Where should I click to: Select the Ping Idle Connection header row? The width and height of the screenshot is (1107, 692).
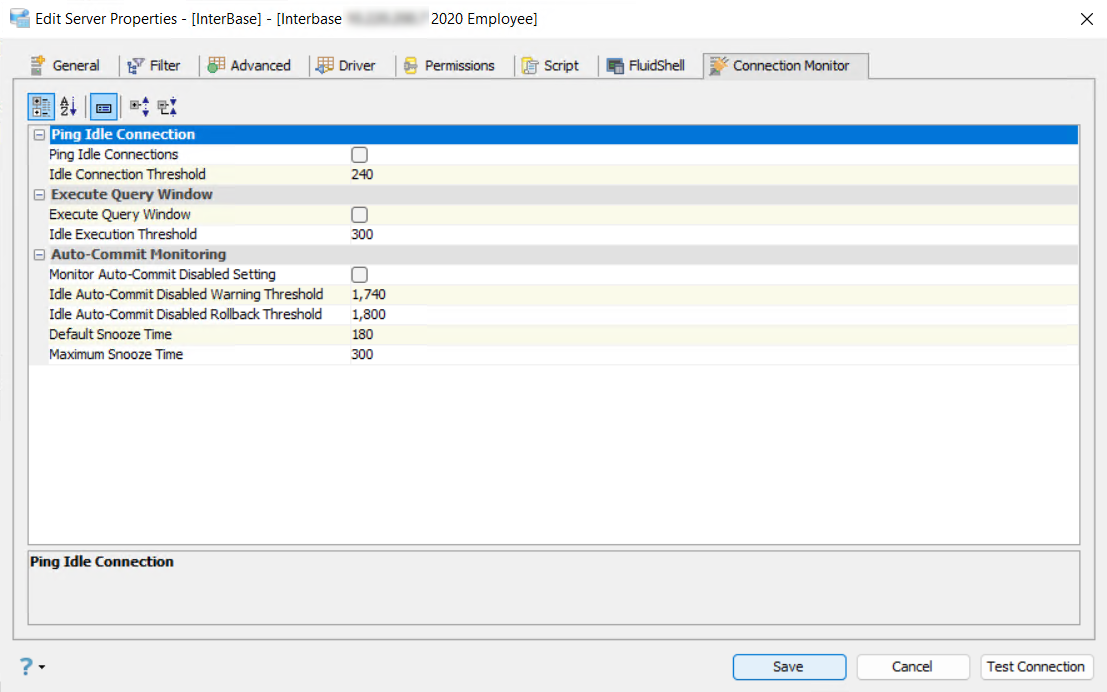click(564, 135)
